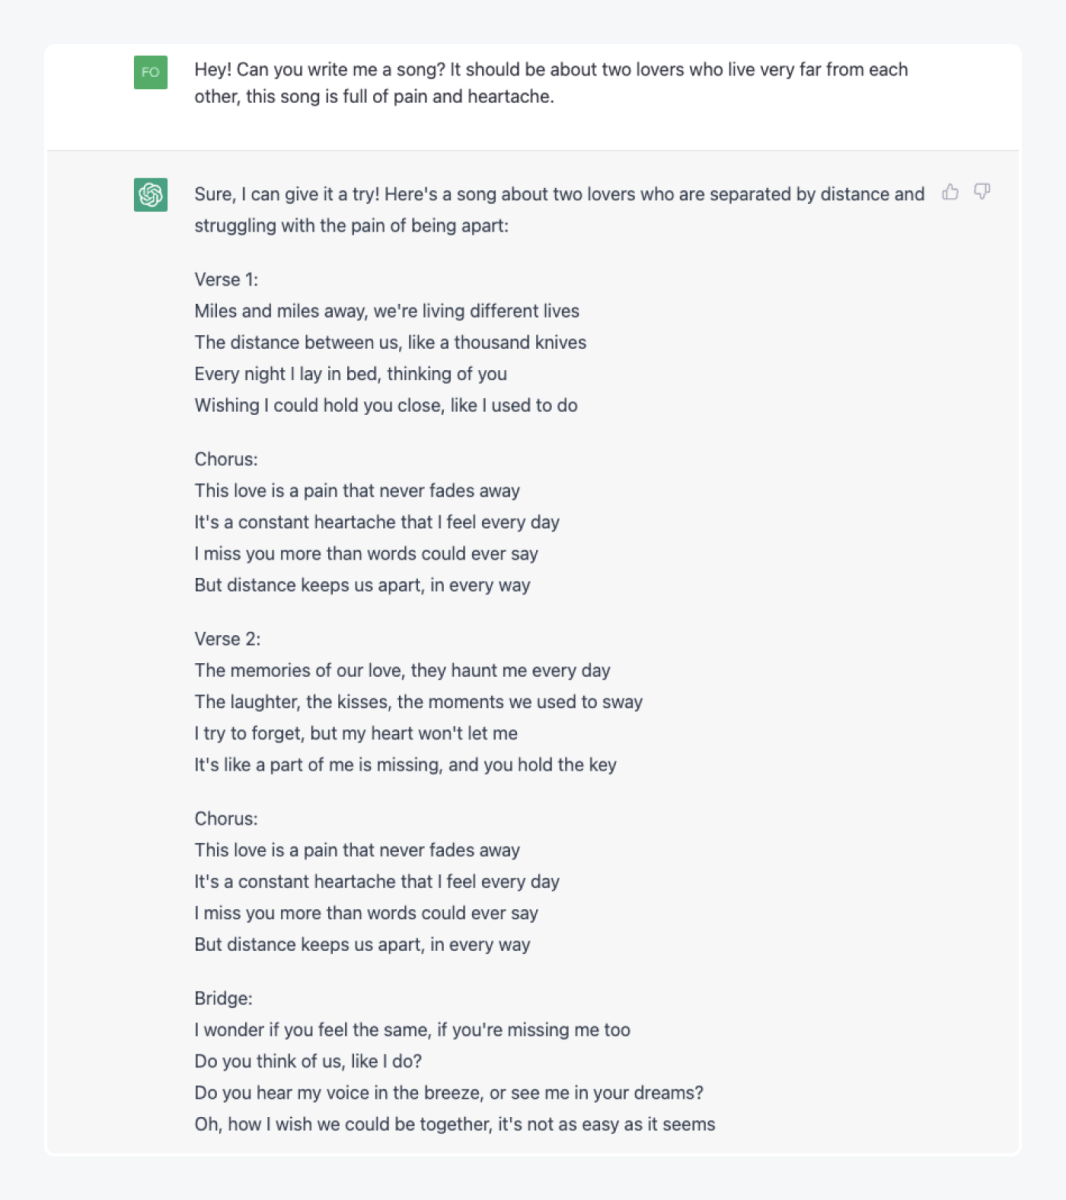This screenshot has width=1066, height=1200.
Task: Click the line 'The memories of our love'
Action: pyautogui.click(x=402, y=671)
